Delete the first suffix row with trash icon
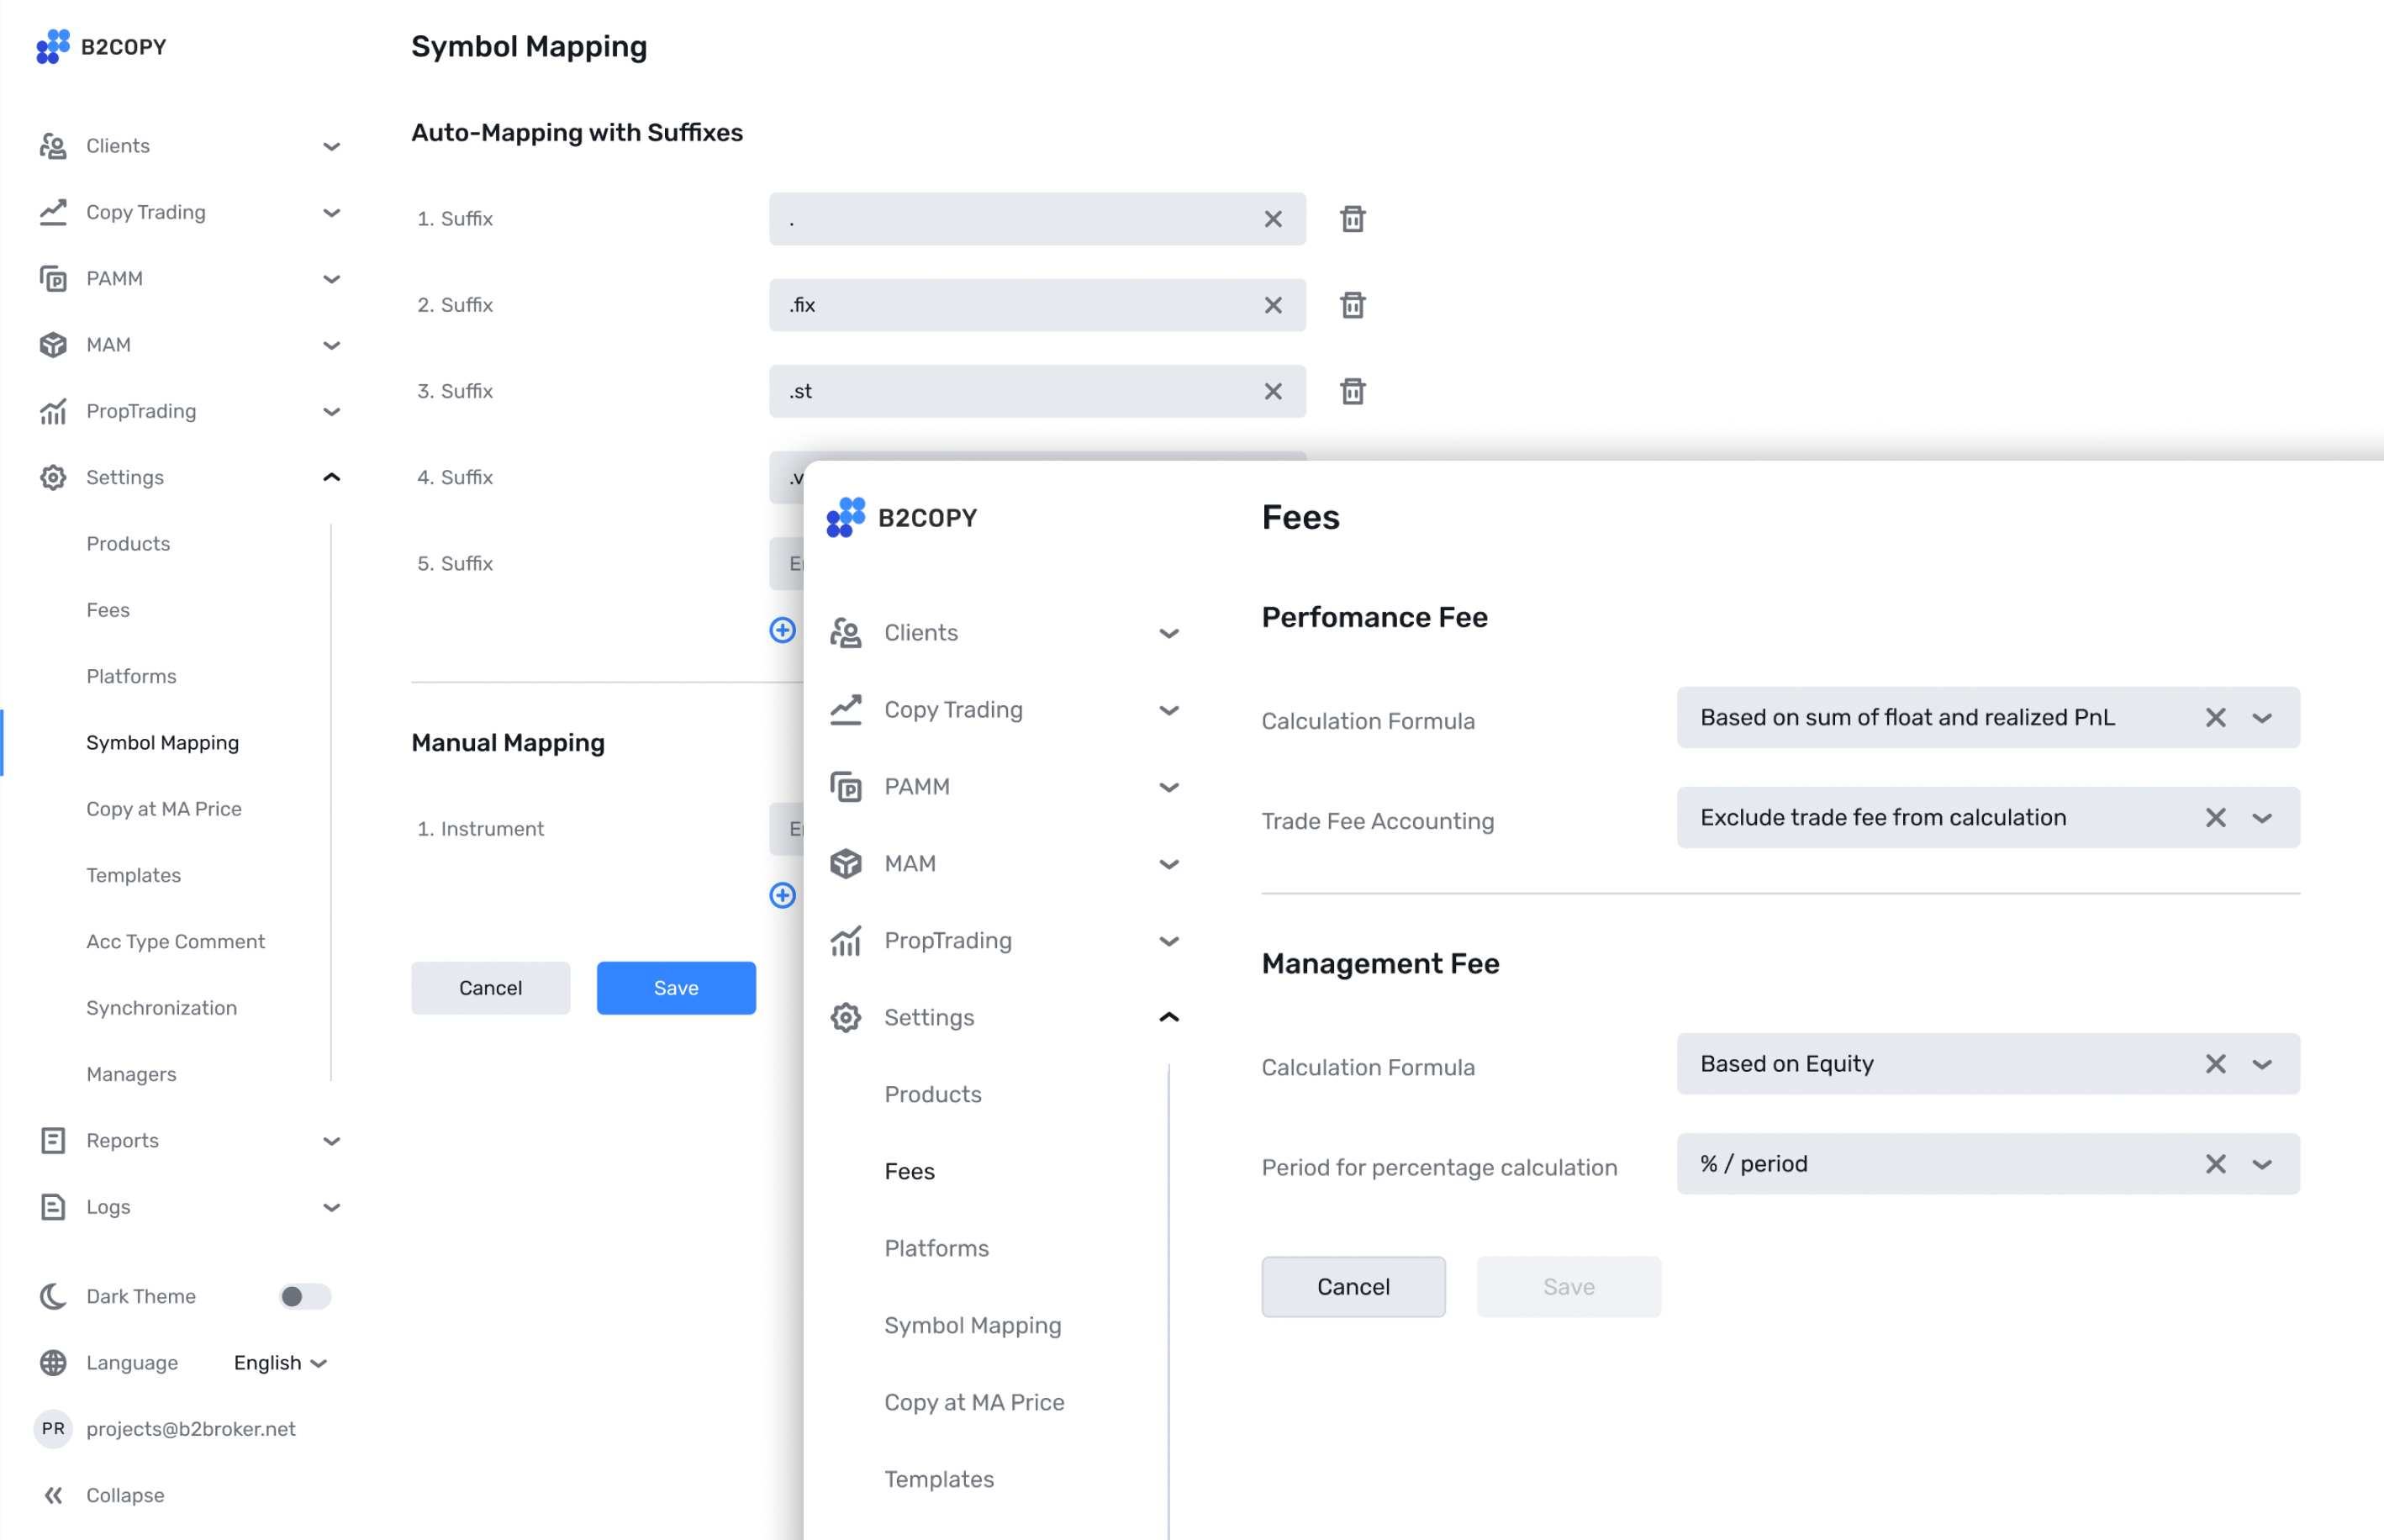The width and height of the screenshot is (2384, 1540). click(1352, 219)
